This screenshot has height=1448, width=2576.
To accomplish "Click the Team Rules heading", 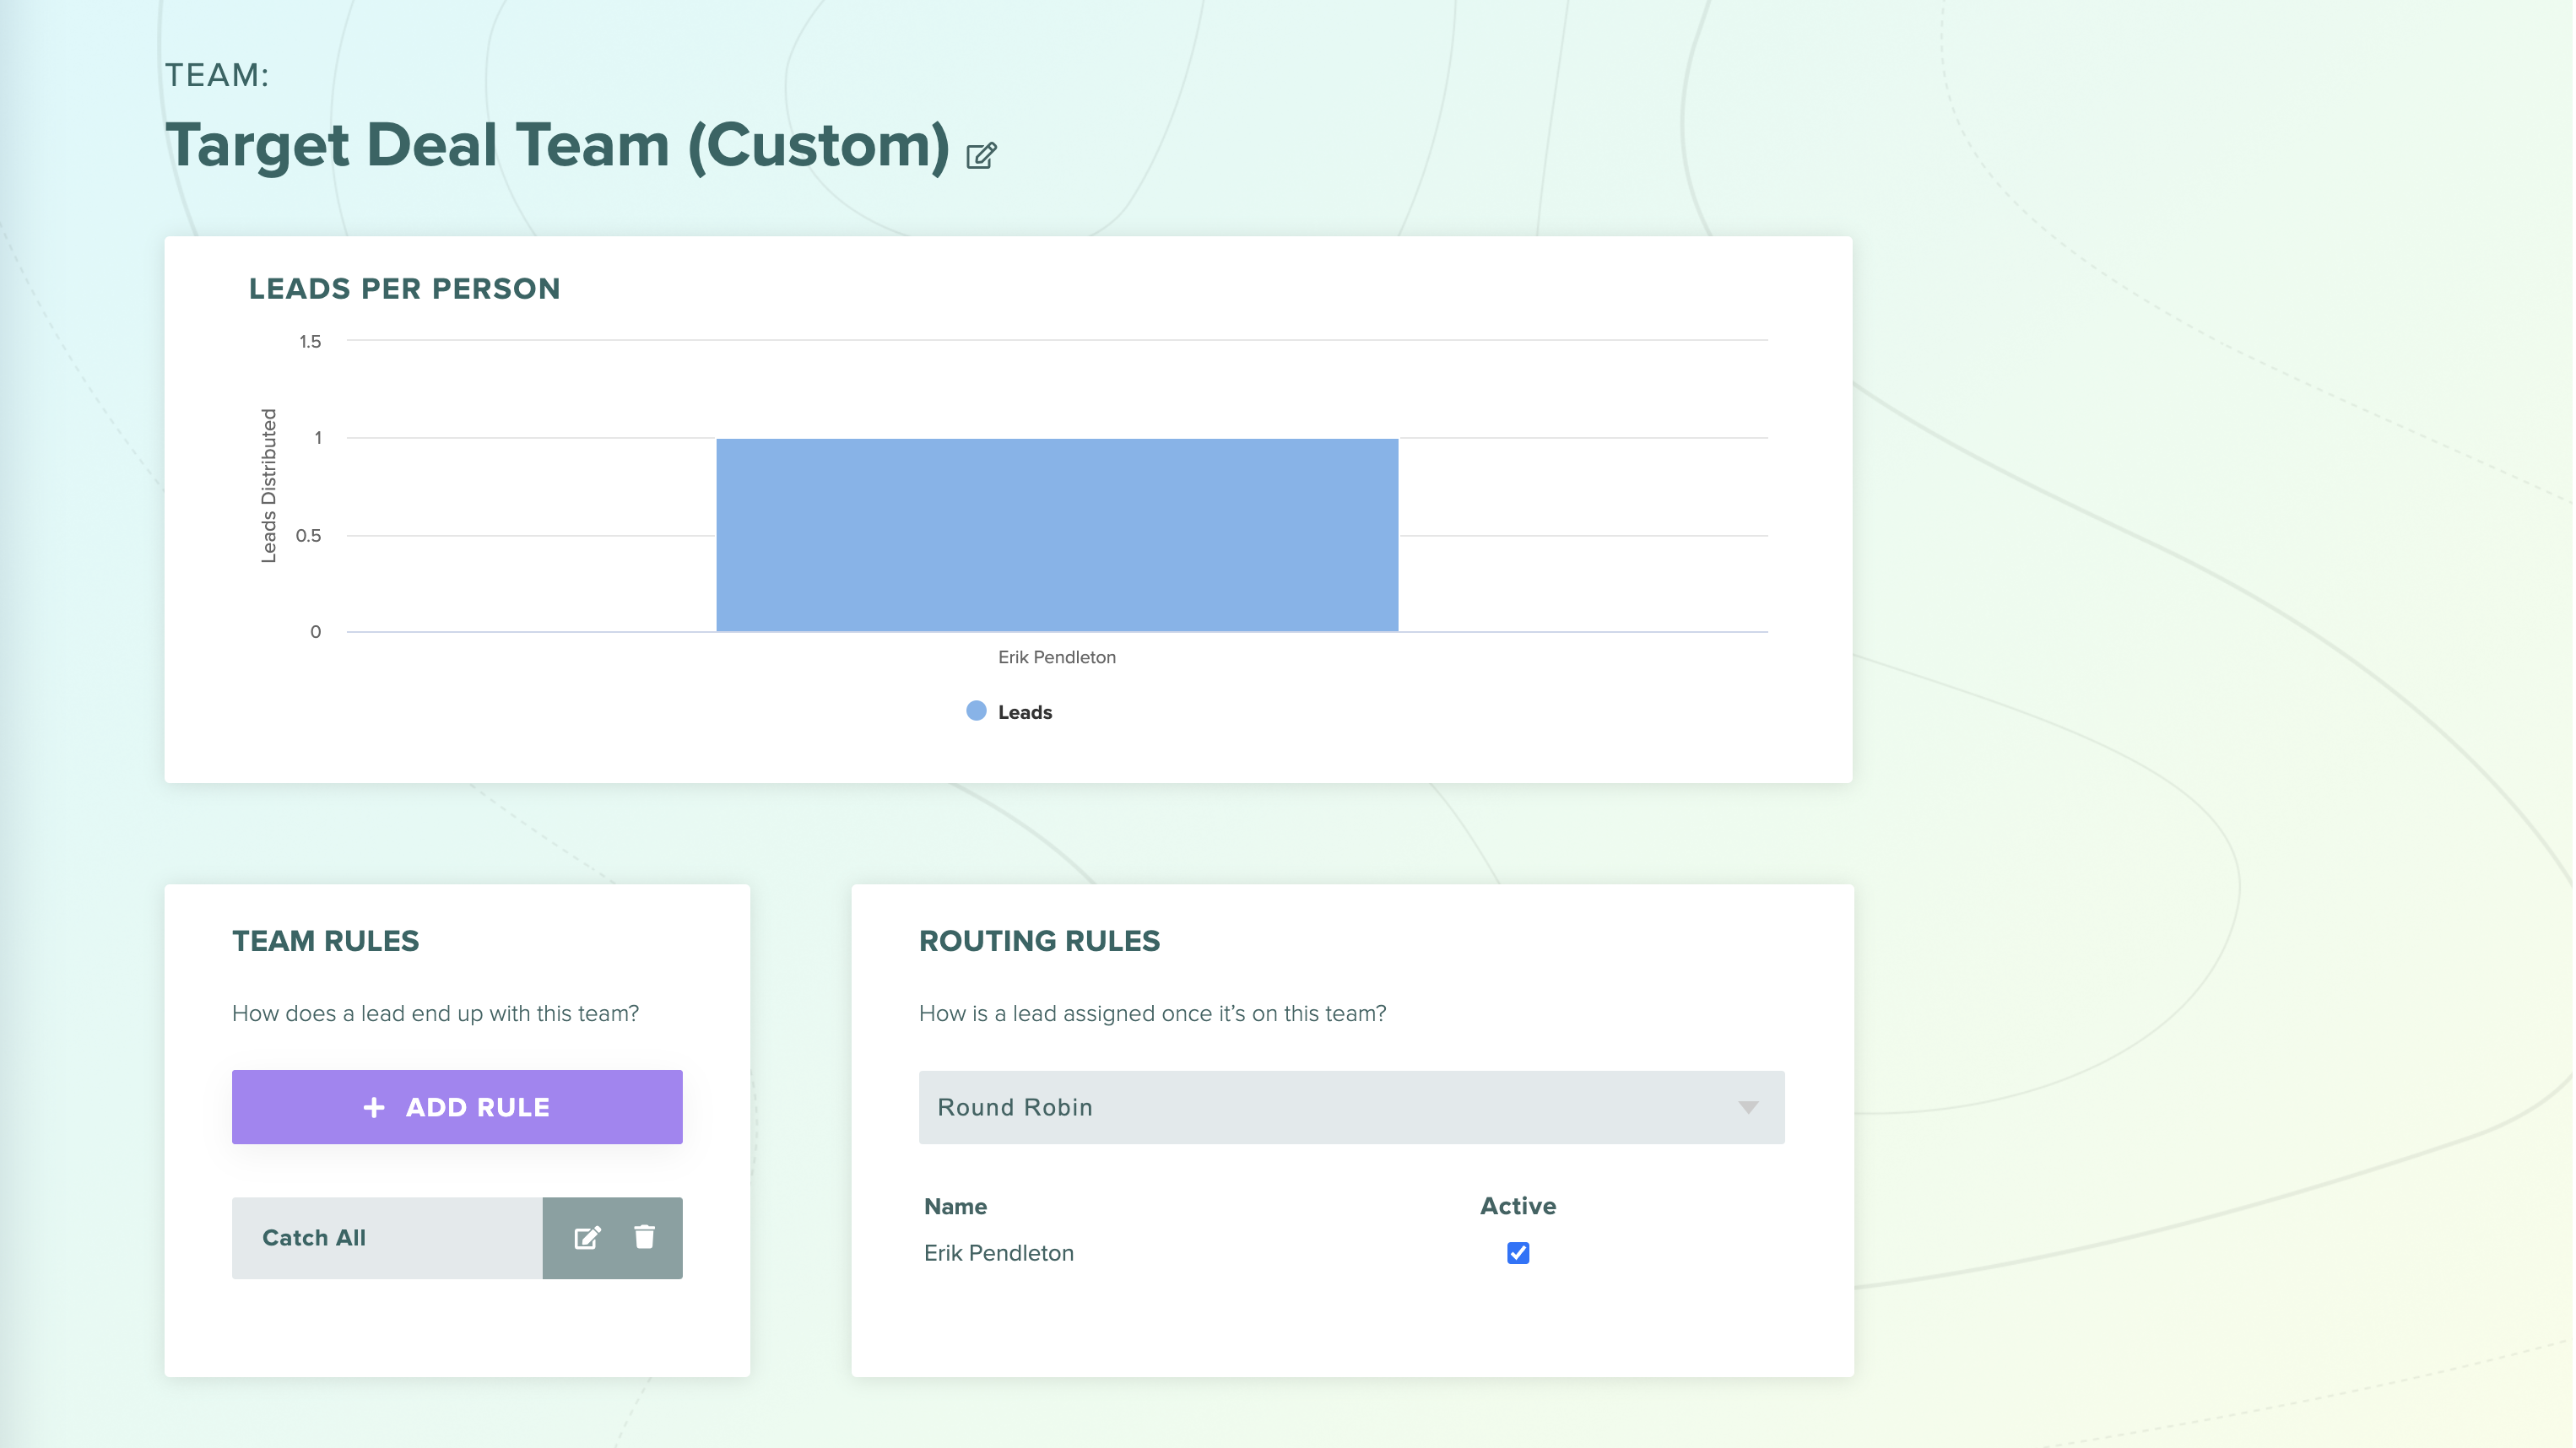I will [325, 941].
